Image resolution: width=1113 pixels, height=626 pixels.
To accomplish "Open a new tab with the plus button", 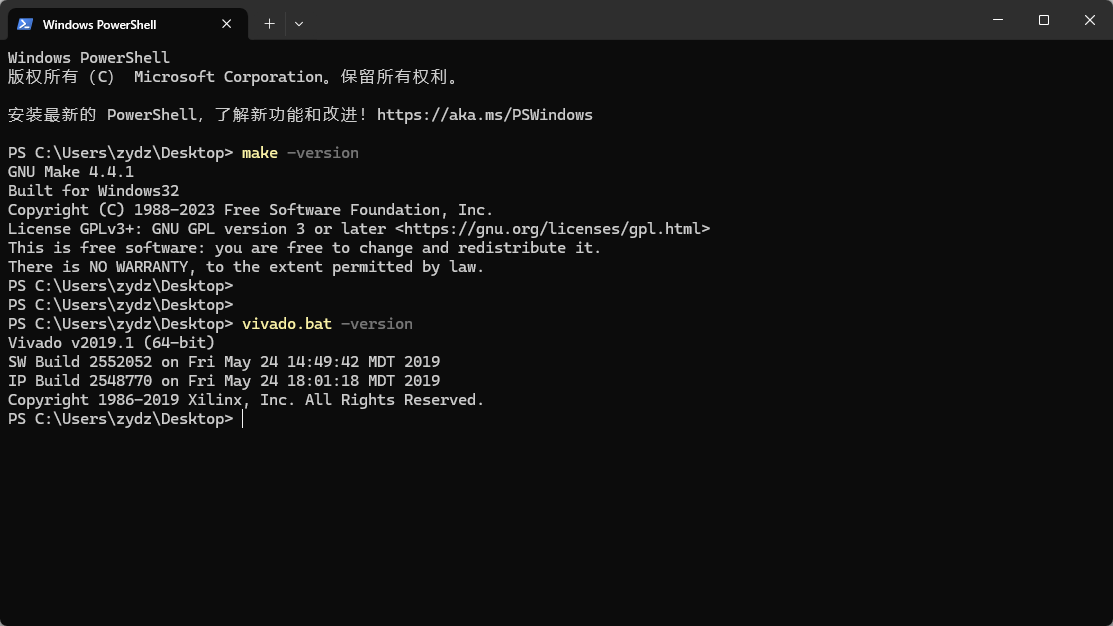I will pos(269,23).
